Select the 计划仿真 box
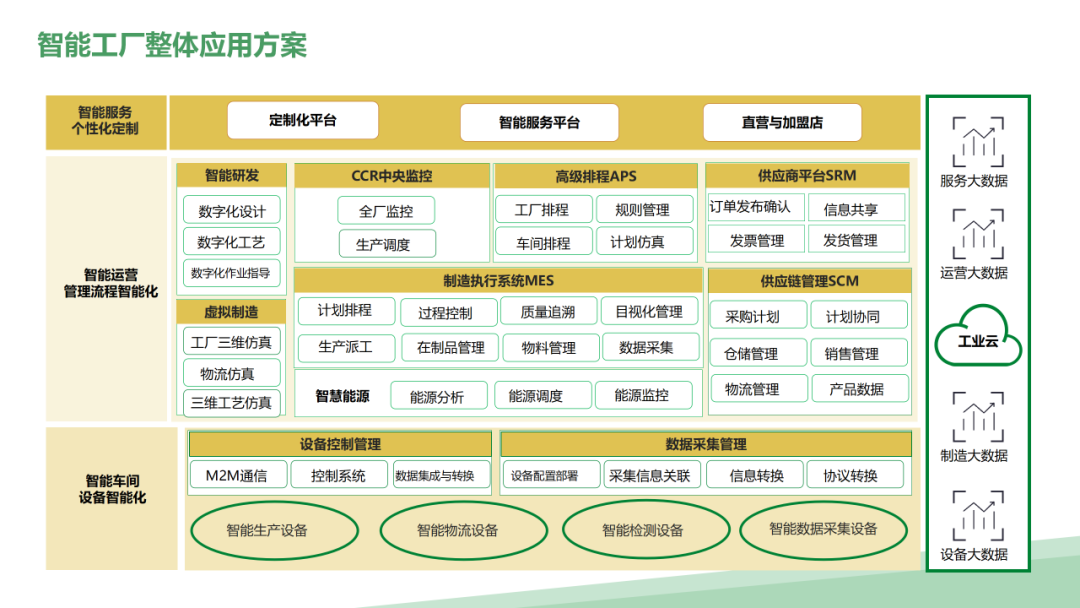Screen dimensions: 1080x608 pyautogui.click(x=644, y=242)
